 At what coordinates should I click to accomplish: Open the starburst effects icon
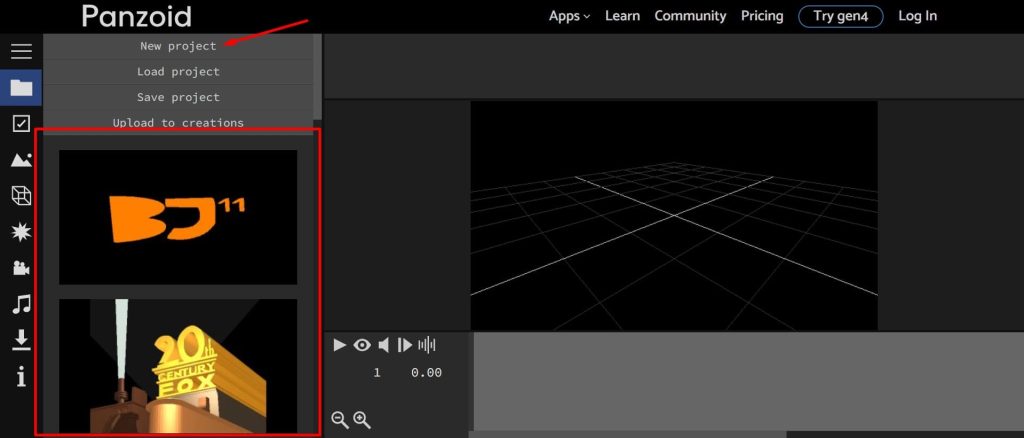tap(21, 232)
